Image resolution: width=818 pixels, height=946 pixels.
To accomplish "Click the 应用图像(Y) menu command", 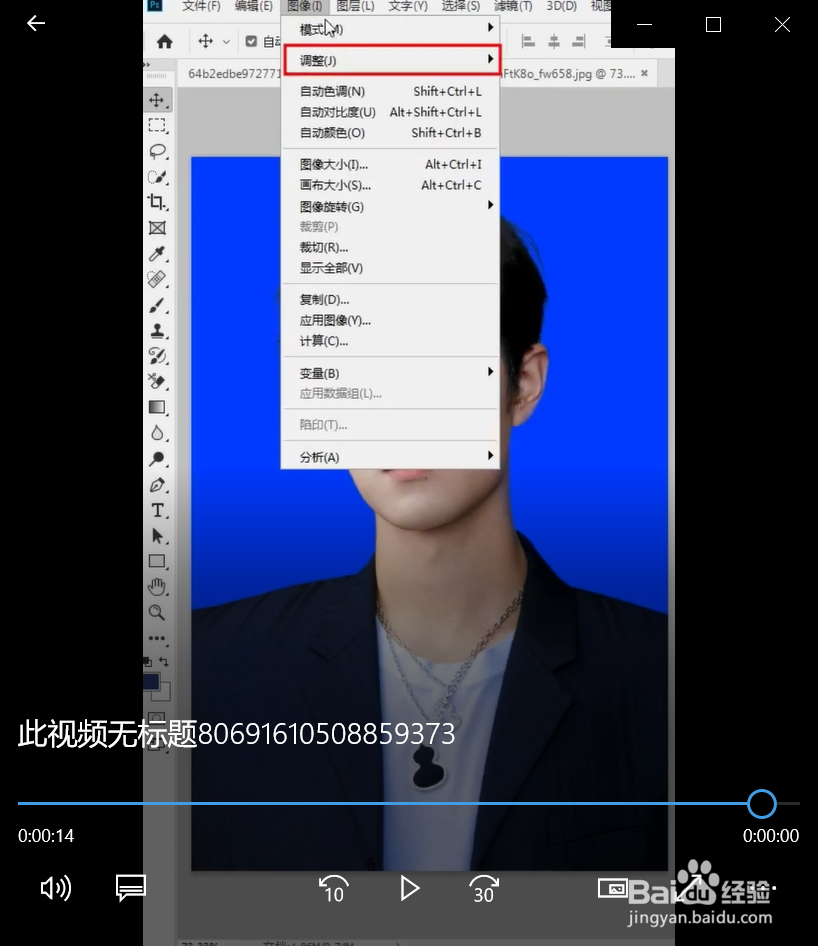I will click(332, 320).
